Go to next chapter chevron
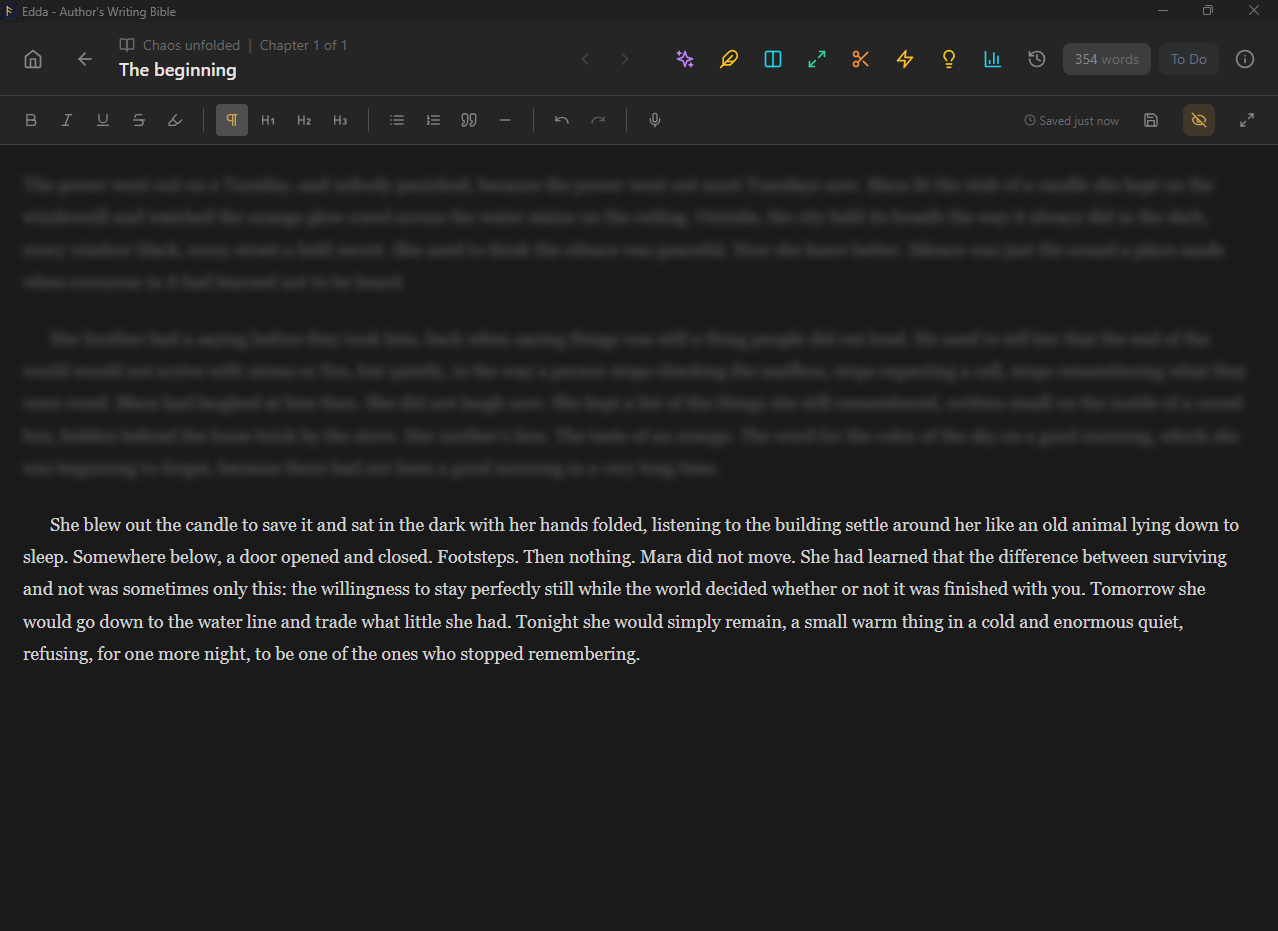 (624, 59)
